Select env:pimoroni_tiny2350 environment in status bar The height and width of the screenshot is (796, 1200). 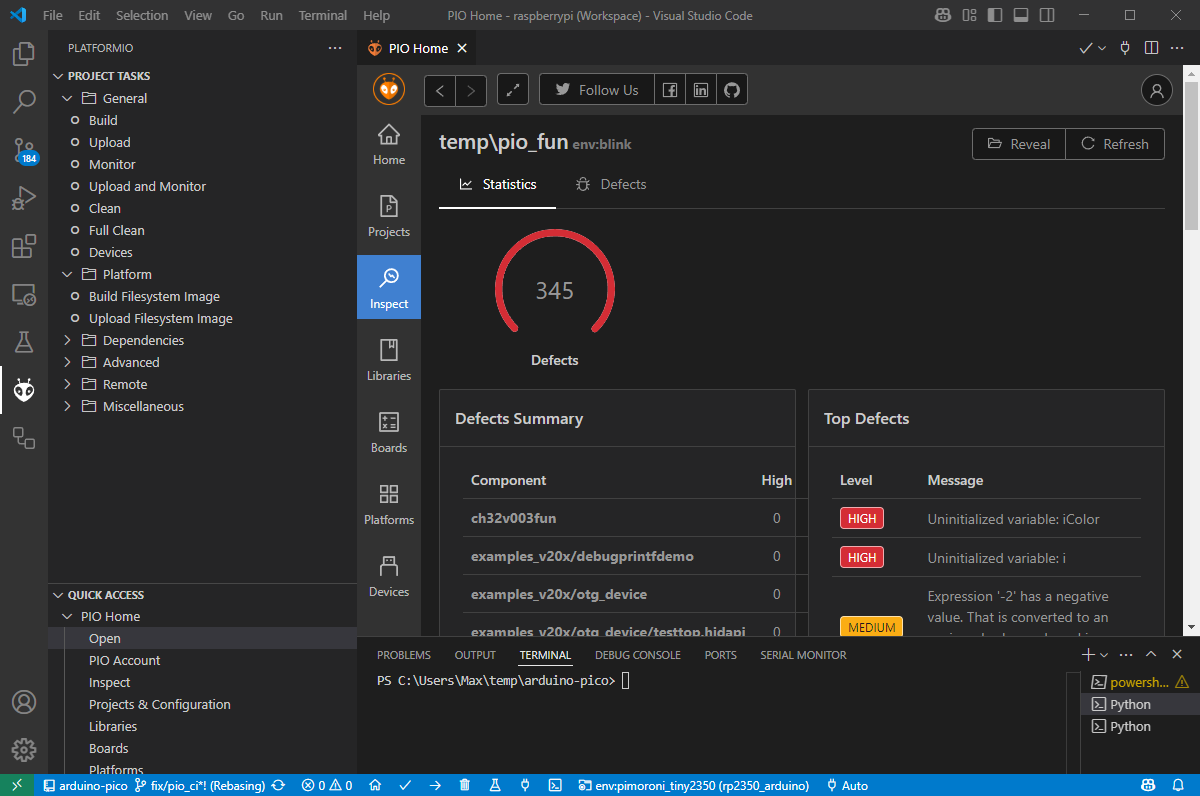pyautogui.click(x=693, y=786)
